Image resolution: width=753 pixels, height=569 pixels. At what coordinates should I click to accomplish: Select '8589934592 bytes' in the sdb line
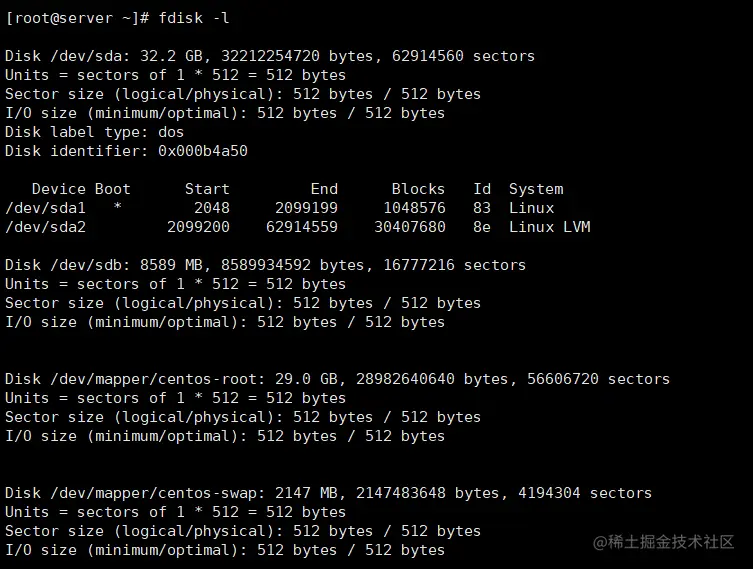click(292, 265)
